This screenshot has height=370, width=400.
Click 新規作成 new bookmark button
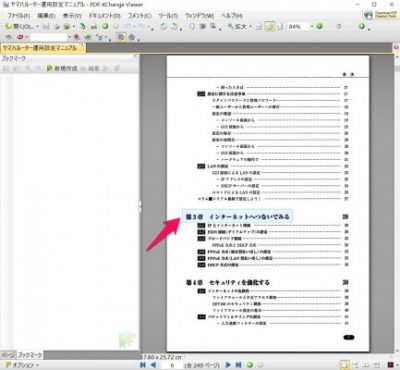tap(62, 68)
